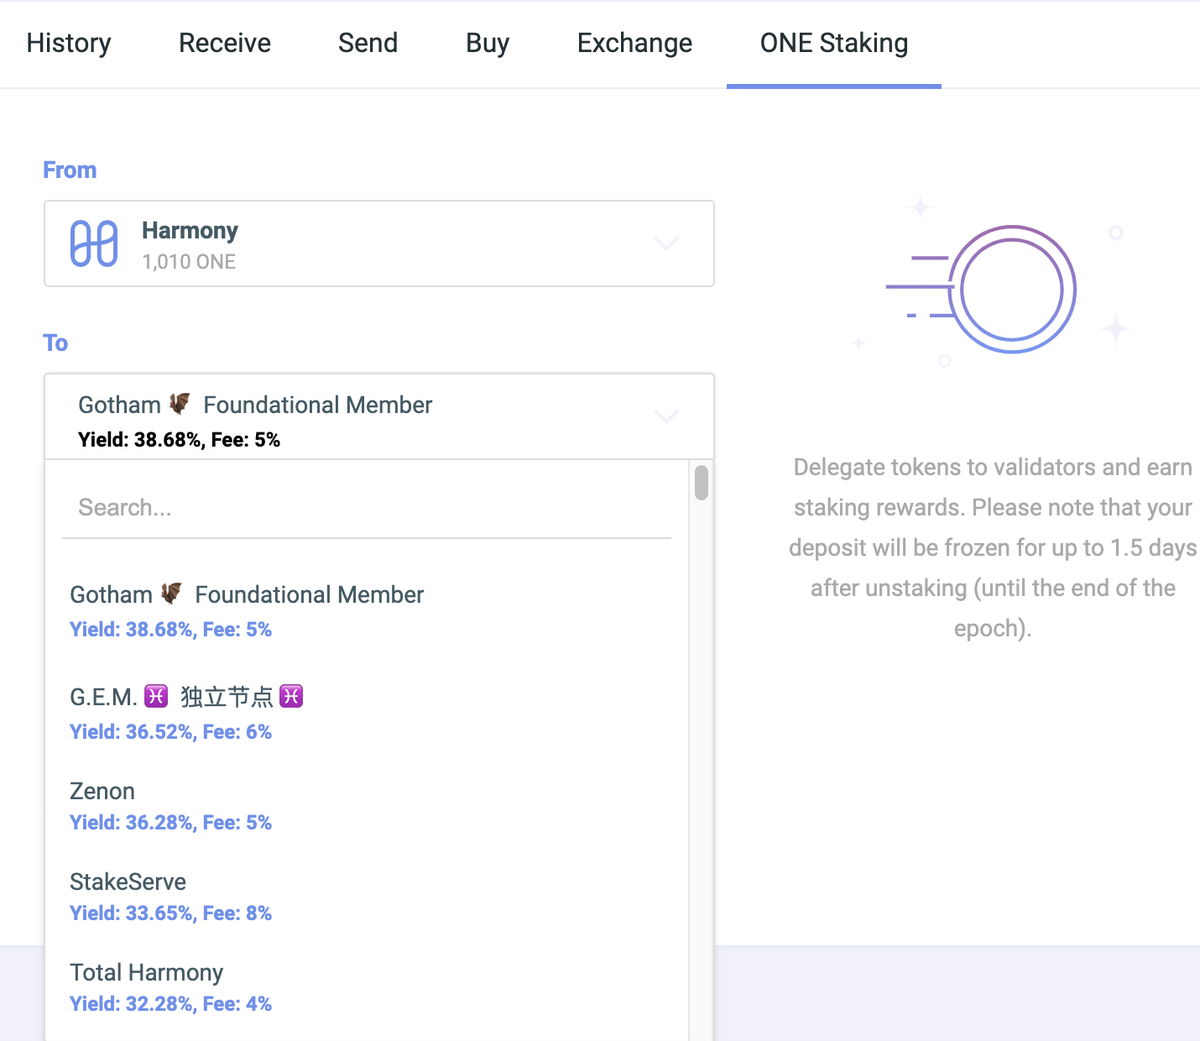This screenshot has height=1041, width=1200.
Task: Collapse the To validator dropdown chevron
Action: click(x=666, y=416)
